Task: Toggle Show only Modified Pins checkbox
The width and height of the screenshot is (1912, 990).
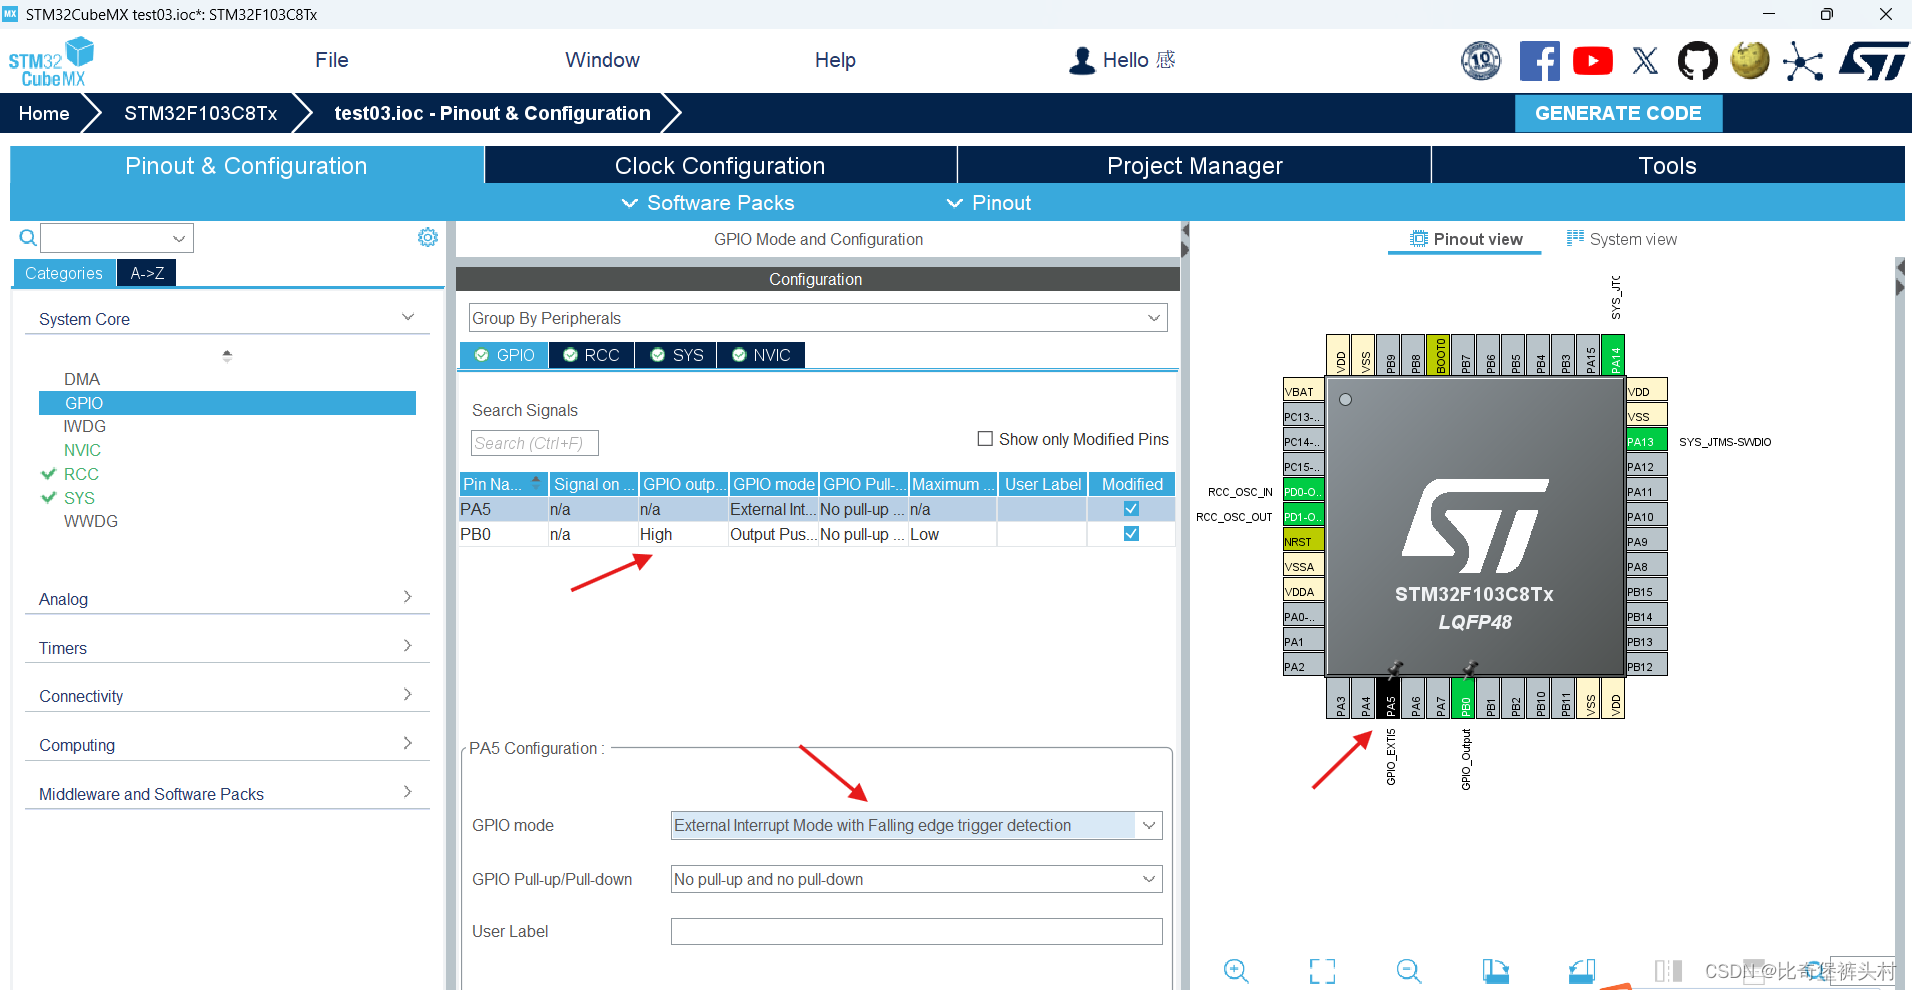Action: pyautogui.click(x=985, y=439)
